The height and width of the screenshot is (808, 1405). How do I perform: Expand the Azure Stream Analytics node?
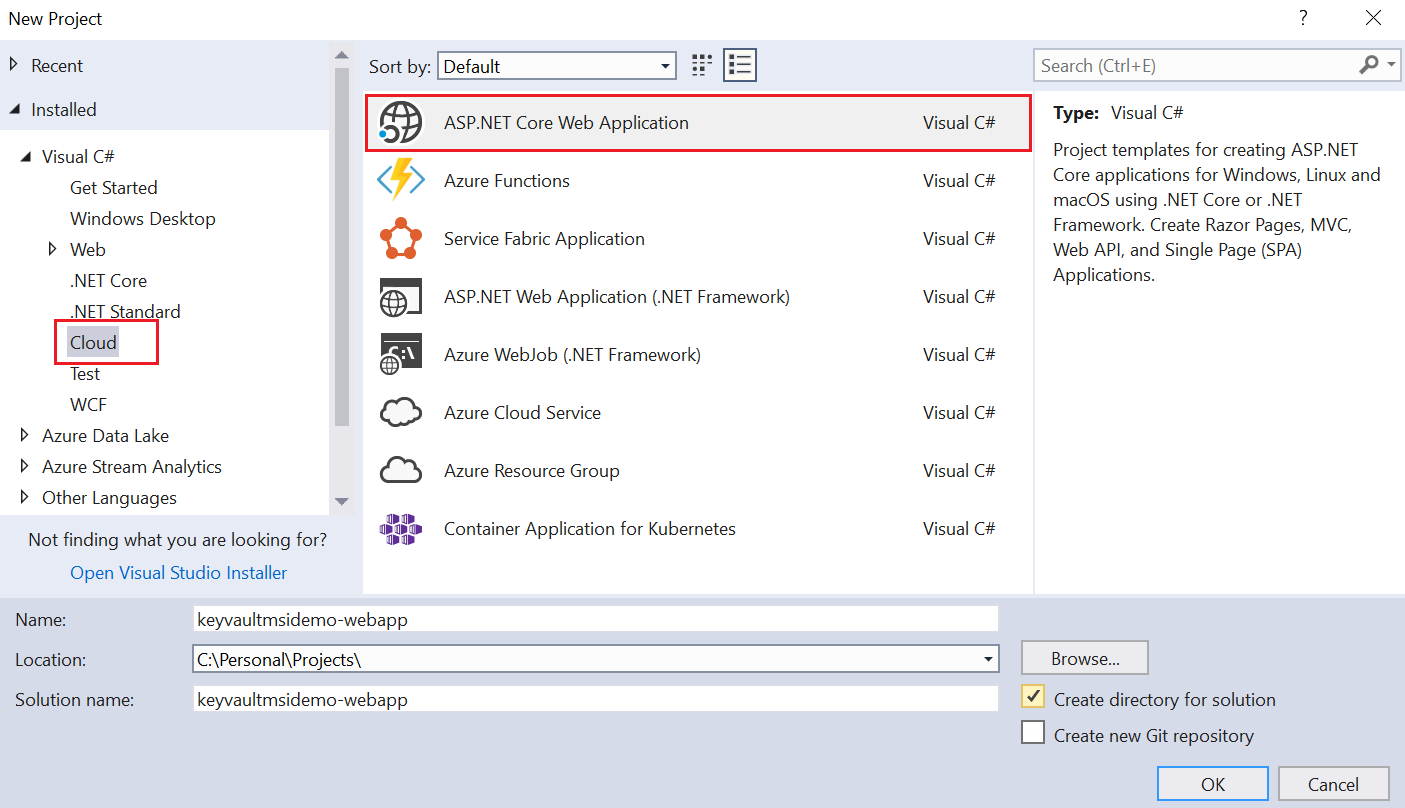[x=25, y=466]
